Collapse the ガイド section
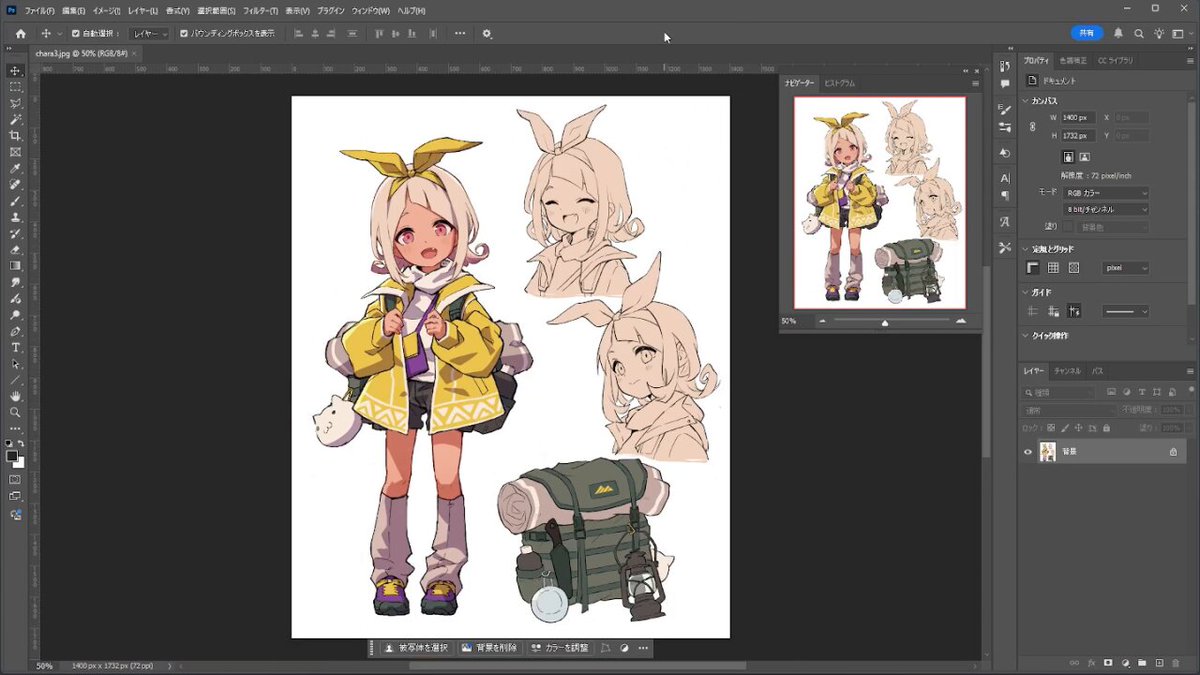This screenshot has height=675, width=1200. [1025, 292]
